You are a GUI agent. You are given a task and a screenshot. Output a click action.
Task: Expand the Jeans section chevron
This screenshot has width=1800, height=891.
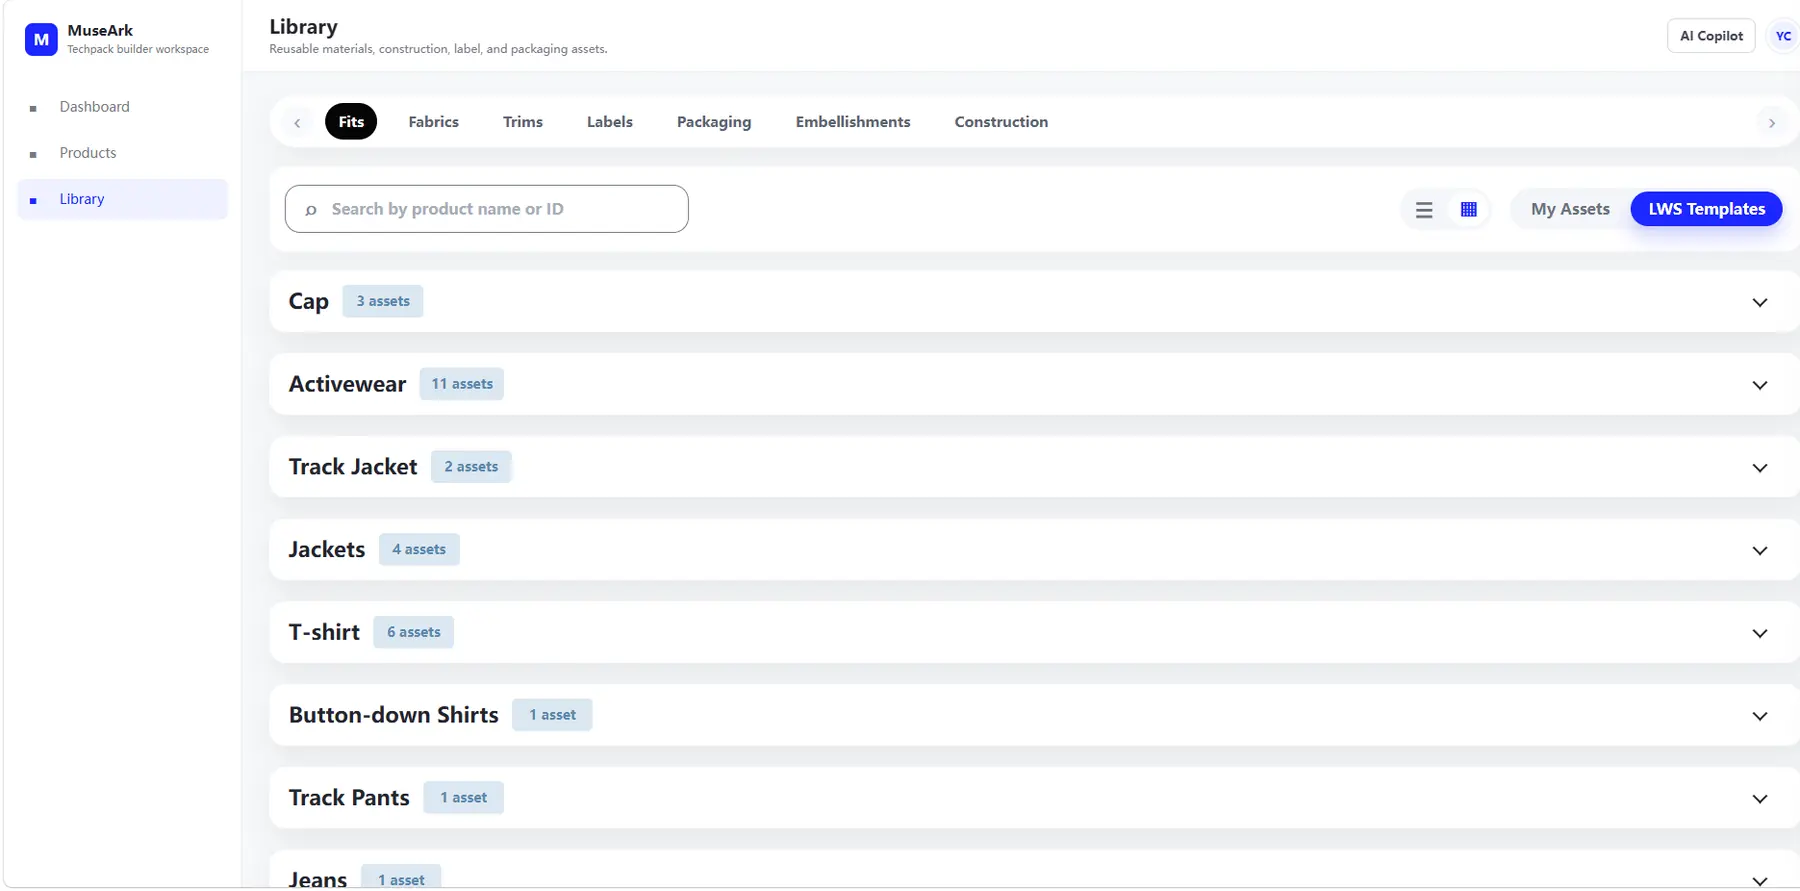[x=1760, y=881]
